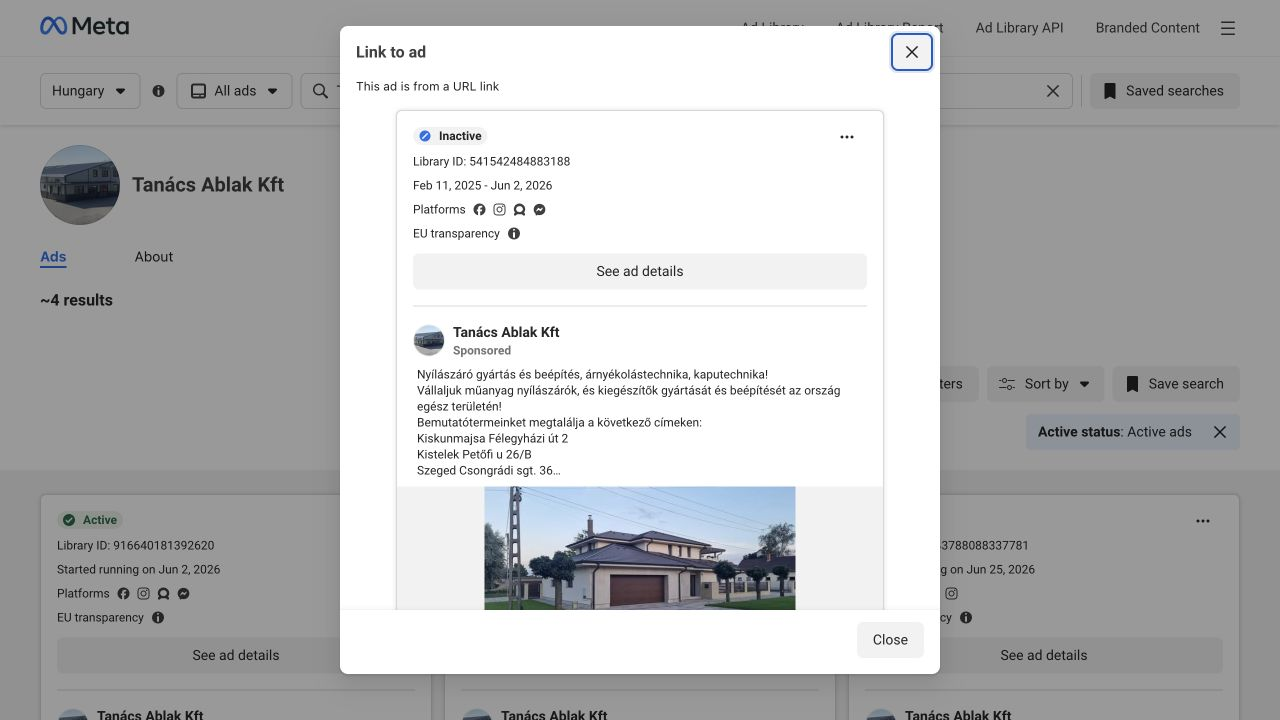Click Instagram icon on ad 916640181392620
Viewport: 1280px width, 720px height.
[x=143, y=594]
